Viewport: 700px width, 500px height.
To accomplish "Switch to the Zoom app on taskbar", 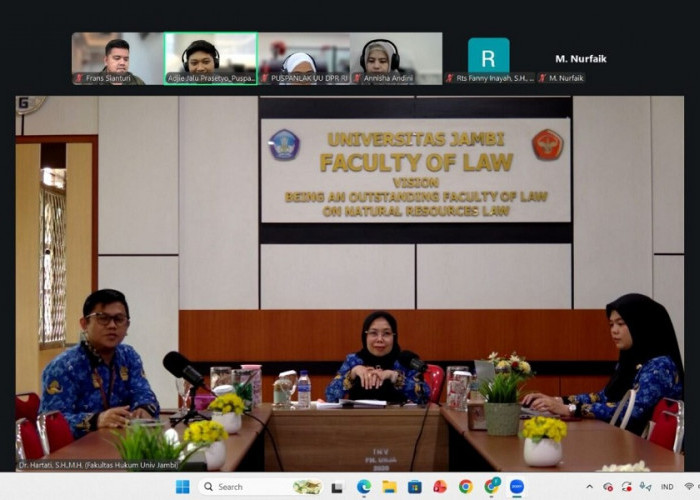I will [517, 487].
